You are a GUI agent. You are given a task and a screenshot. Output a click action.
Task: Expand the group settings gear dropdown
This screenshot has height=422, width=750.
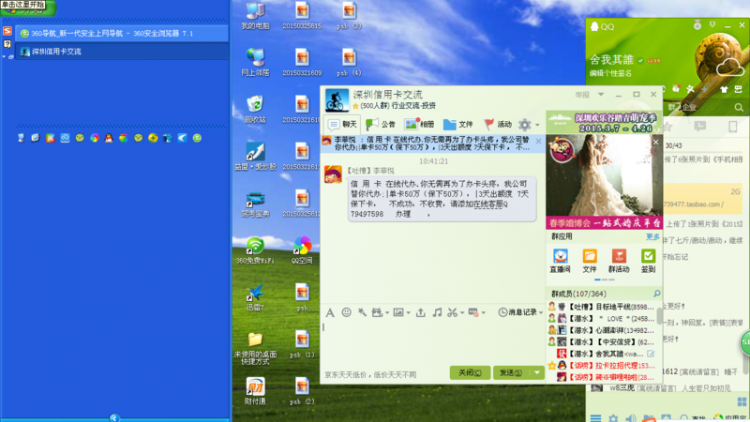[537, 125]
